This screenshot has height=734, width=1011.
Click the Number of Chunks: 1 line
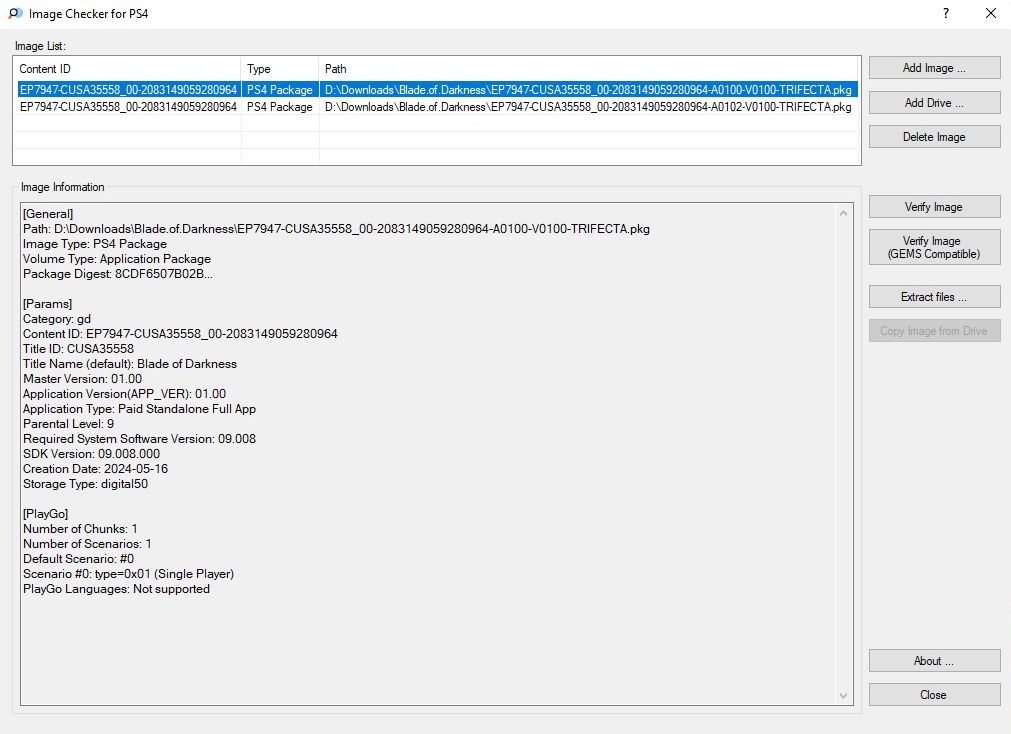(x=81, y=529)
